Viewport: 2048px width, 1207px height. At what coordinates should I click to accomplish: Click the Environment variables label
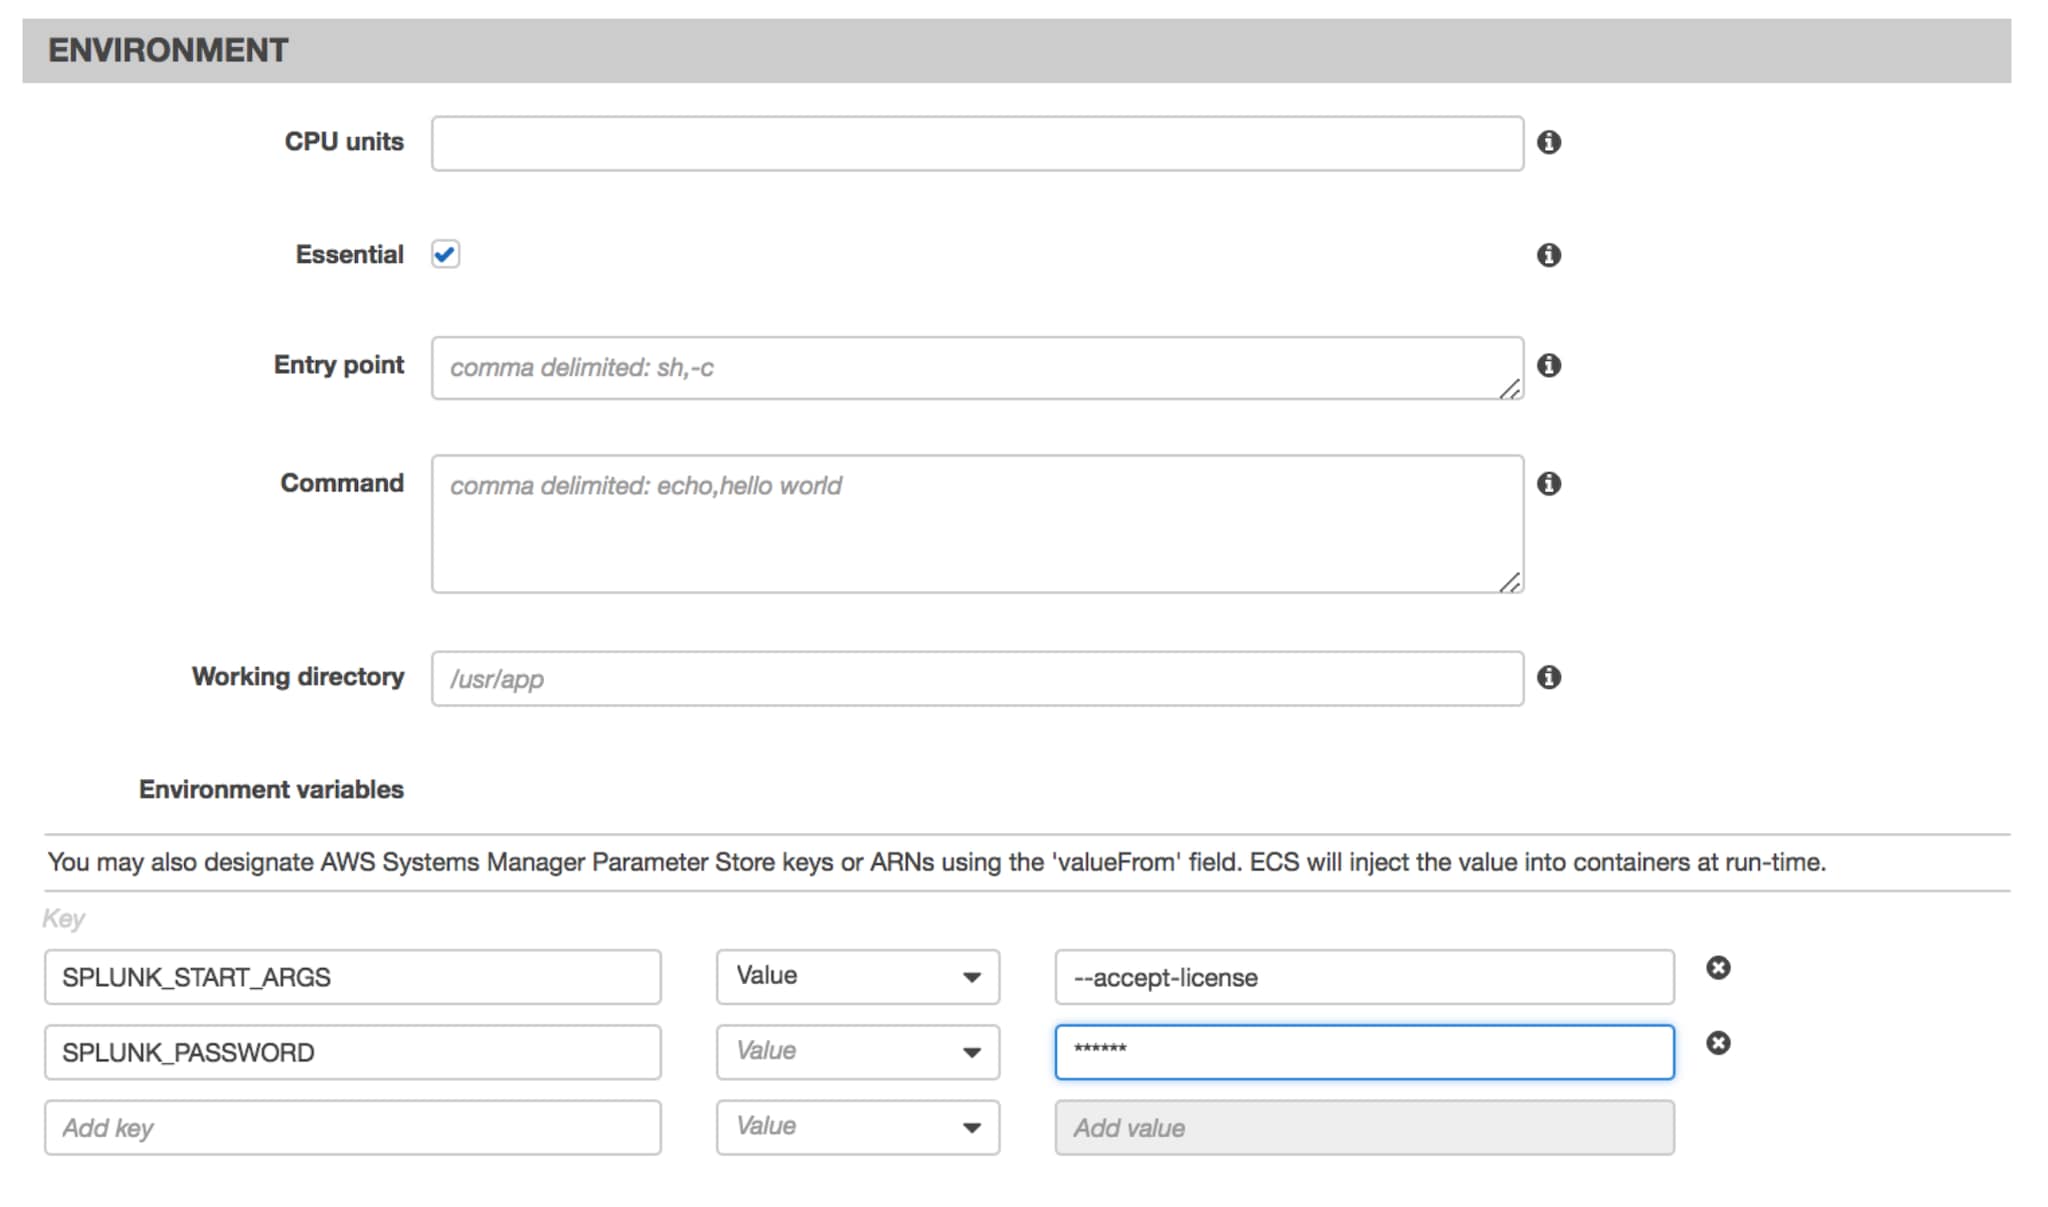(271, 789)
